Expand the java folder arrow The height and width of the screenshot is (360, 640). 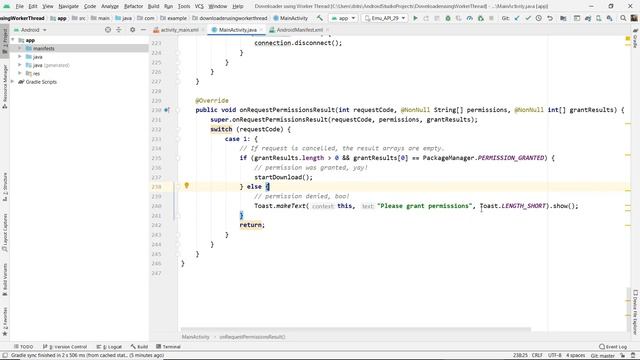click(20, 57)
